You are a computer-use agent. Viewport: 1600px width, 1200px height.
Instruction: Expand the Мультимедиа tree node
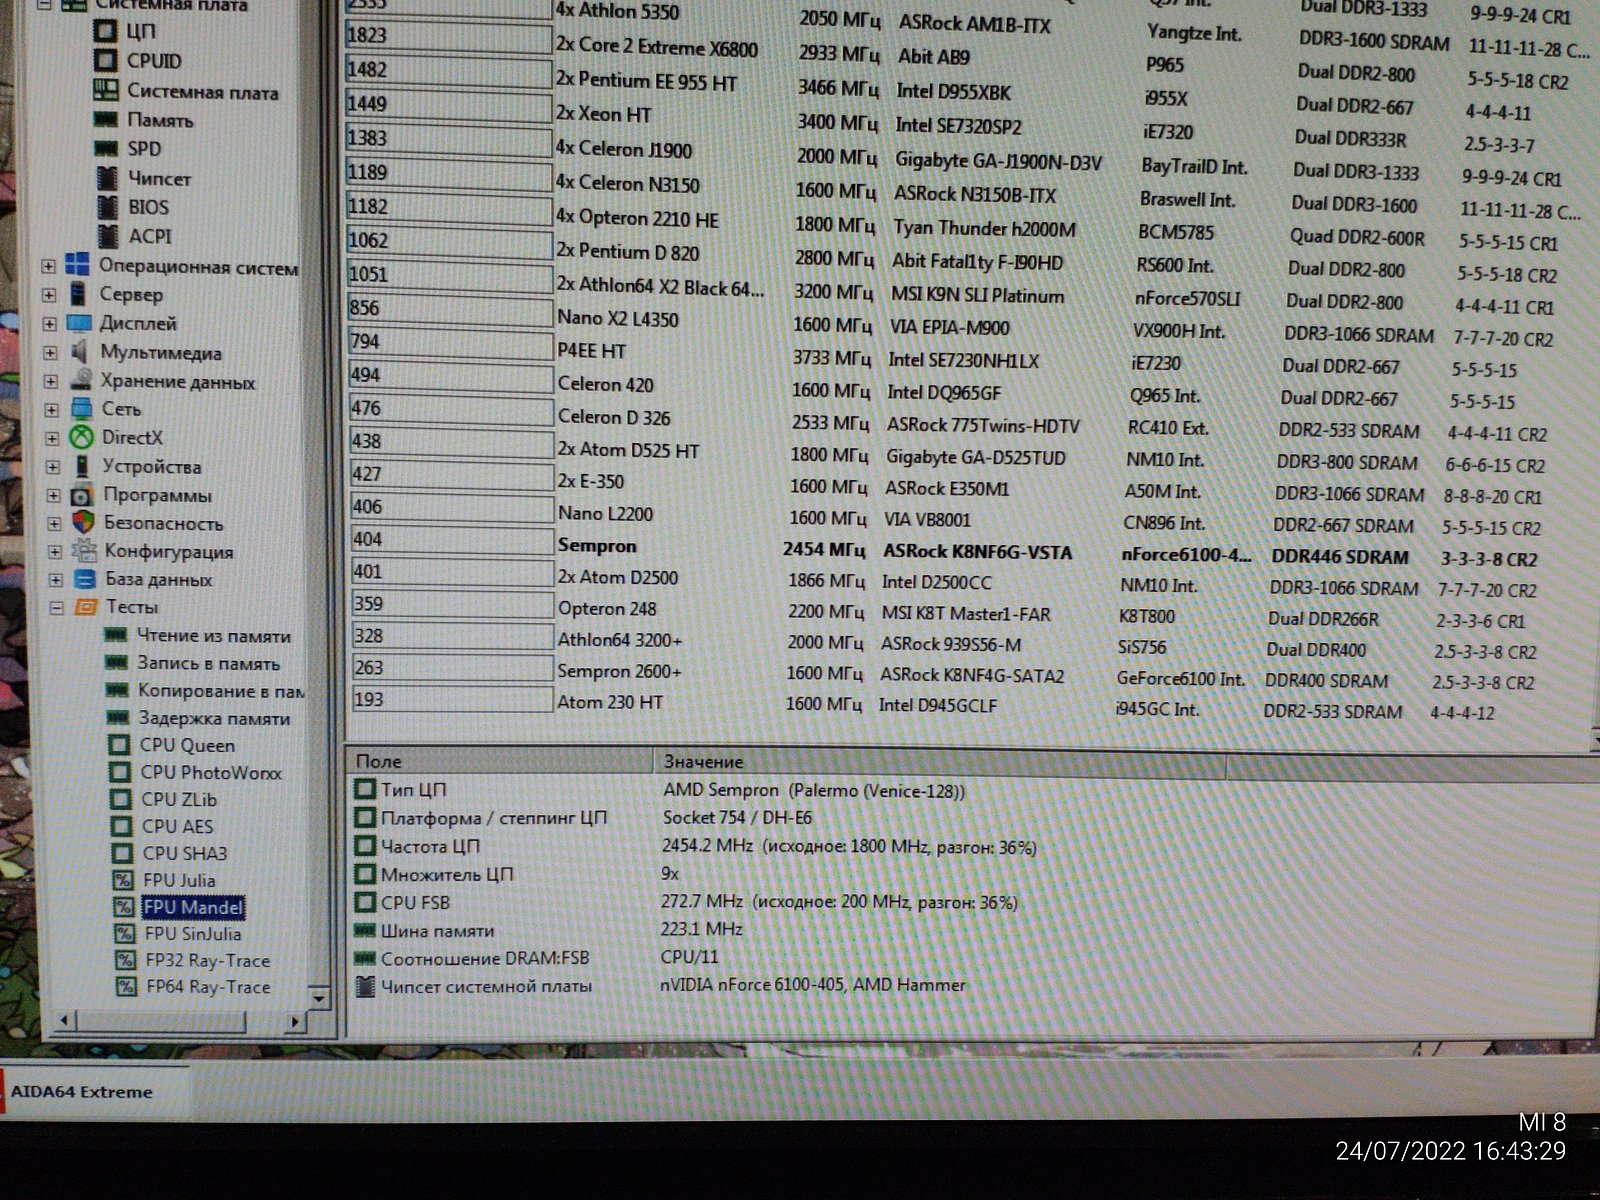pyautogui.click(x=50, y=353)
